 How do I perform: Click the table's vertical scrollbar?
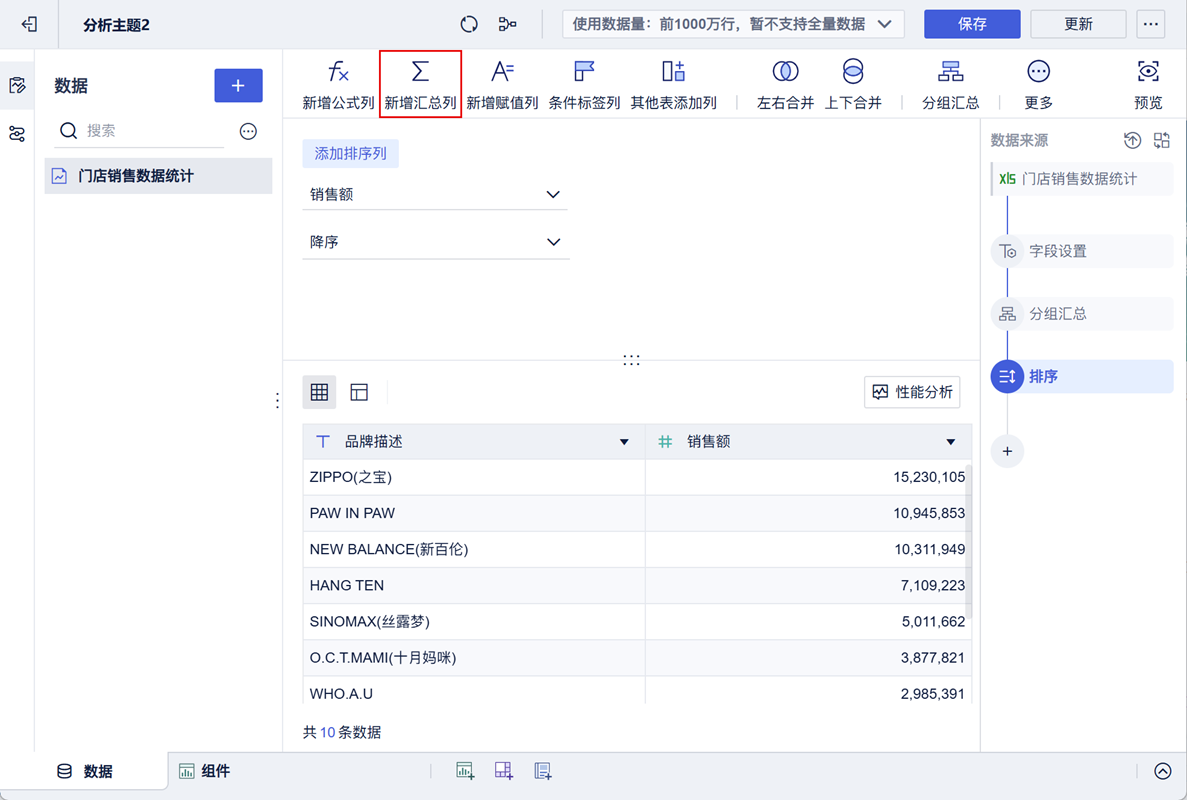pos(968,540)
